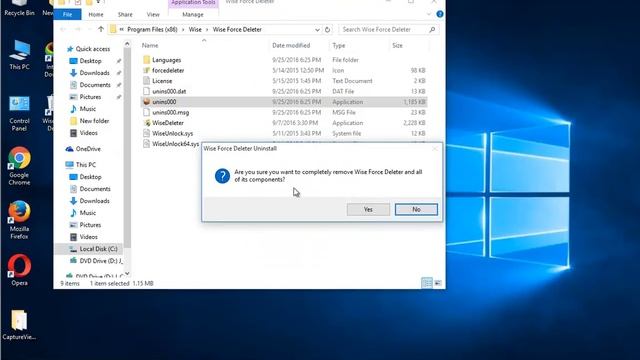Open Documents under This PC
The image size is (640, 360).
pyautogui.click(x=95, y=189)
